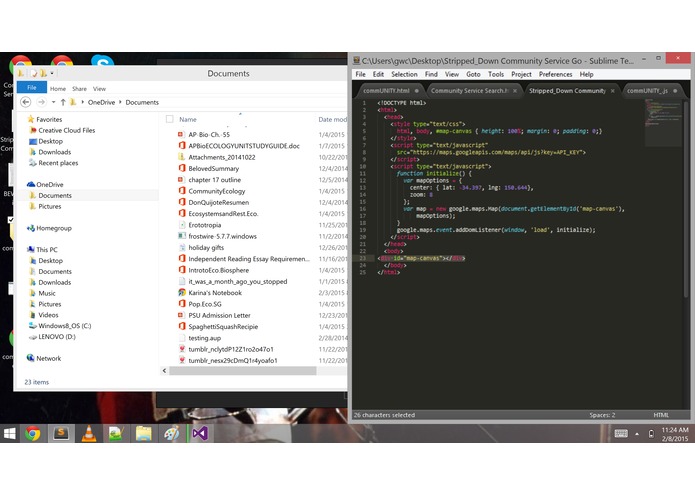This screenshot has width=695, height=494.
Task: Select APBioECOLOGYUNITSTUDYGUIDE.doc file
Action: pyautogui.click(x=244, y=146)
